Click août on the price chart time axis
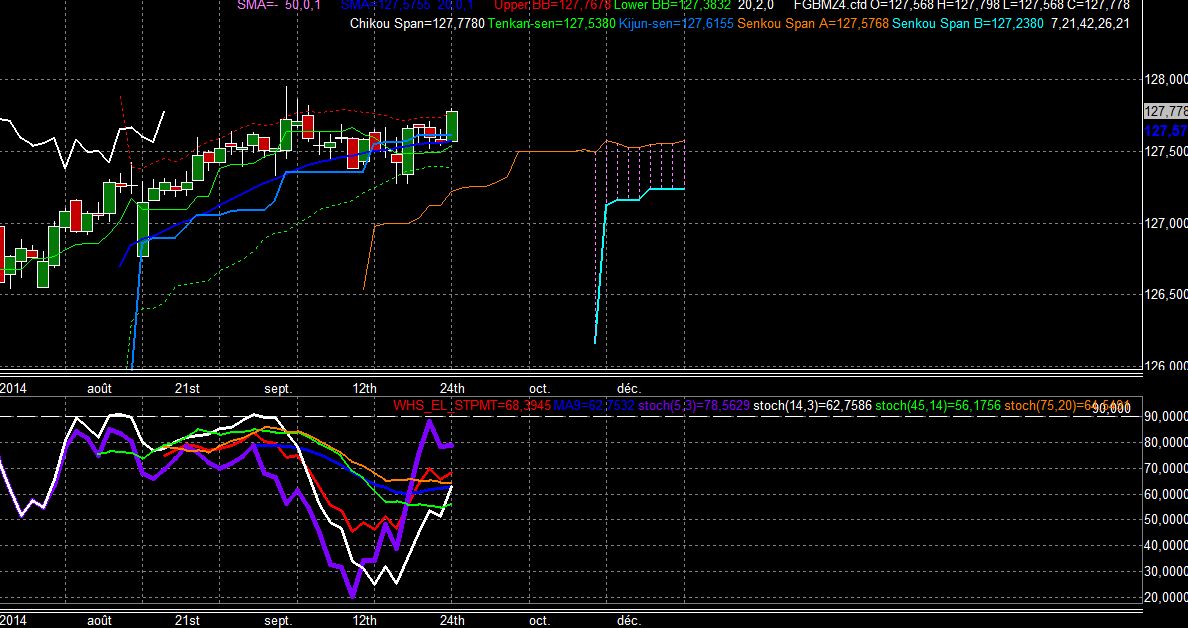The image size is (1188, 628). click(x=99, y=389)
